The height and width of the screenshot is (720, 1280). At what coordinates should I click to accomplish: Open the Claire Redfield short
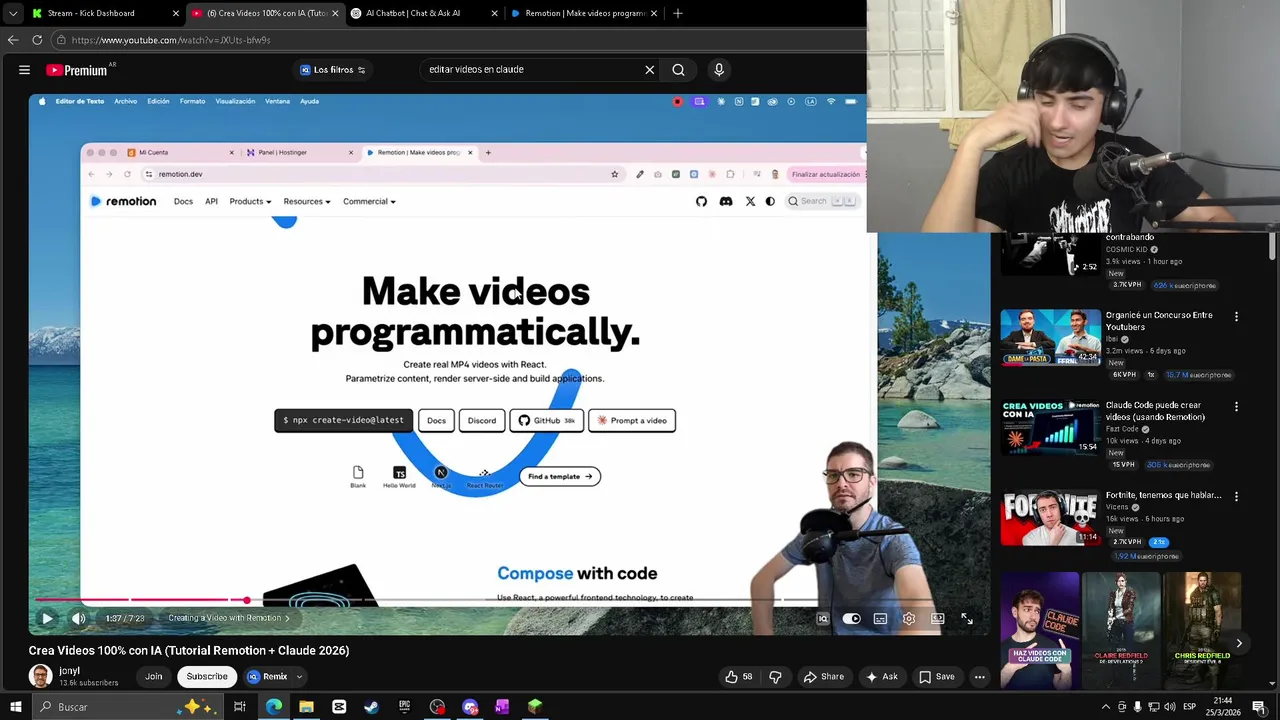click(x=1121, y=630)
